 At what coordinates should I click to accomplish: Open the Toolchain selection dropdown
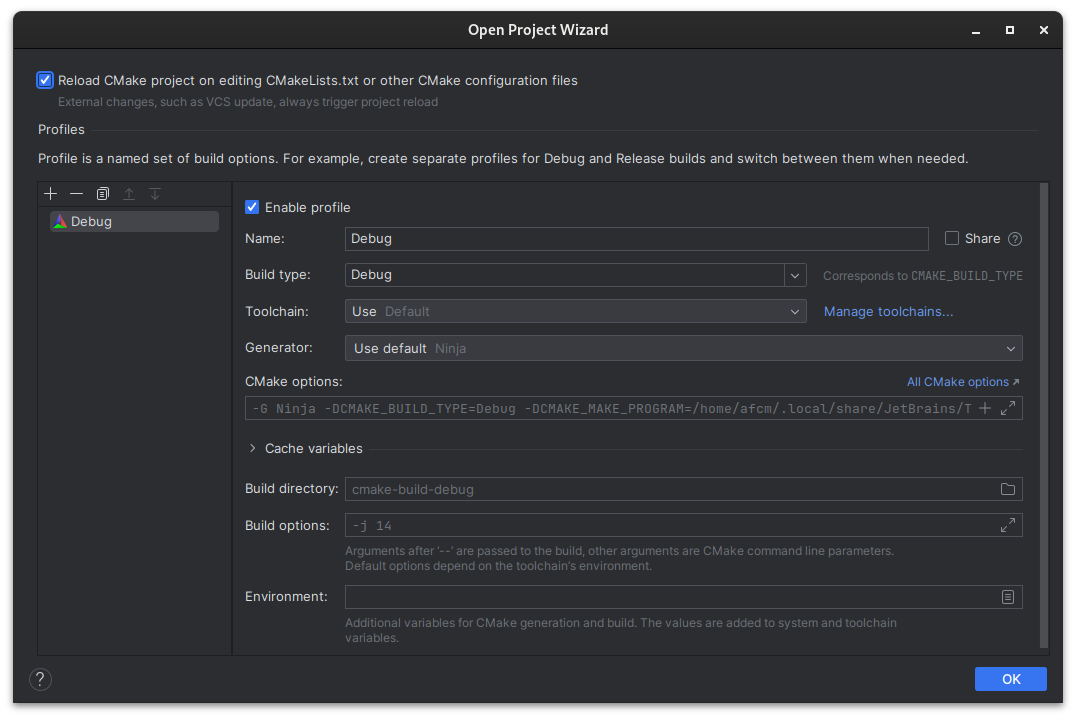(795, 311)
